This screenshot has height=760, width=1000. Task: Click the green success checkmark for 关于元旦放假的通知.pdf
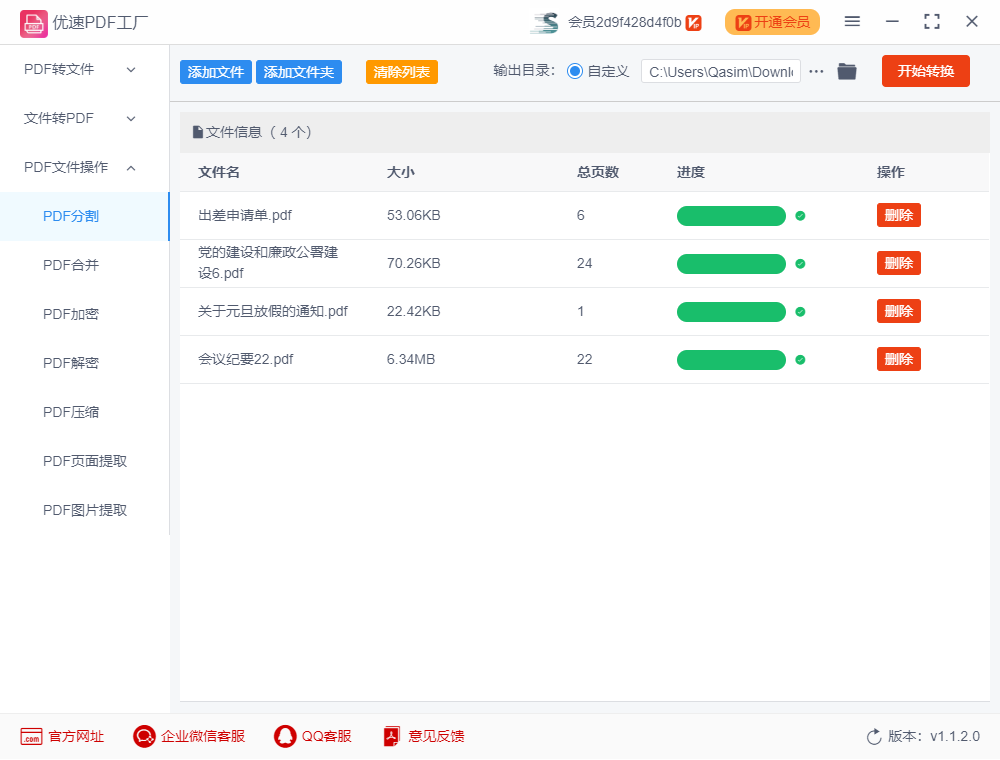801,311
